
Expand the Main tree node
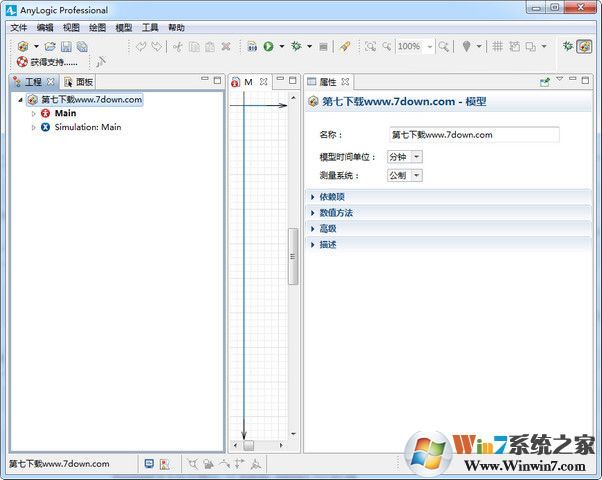coord(33,114)
